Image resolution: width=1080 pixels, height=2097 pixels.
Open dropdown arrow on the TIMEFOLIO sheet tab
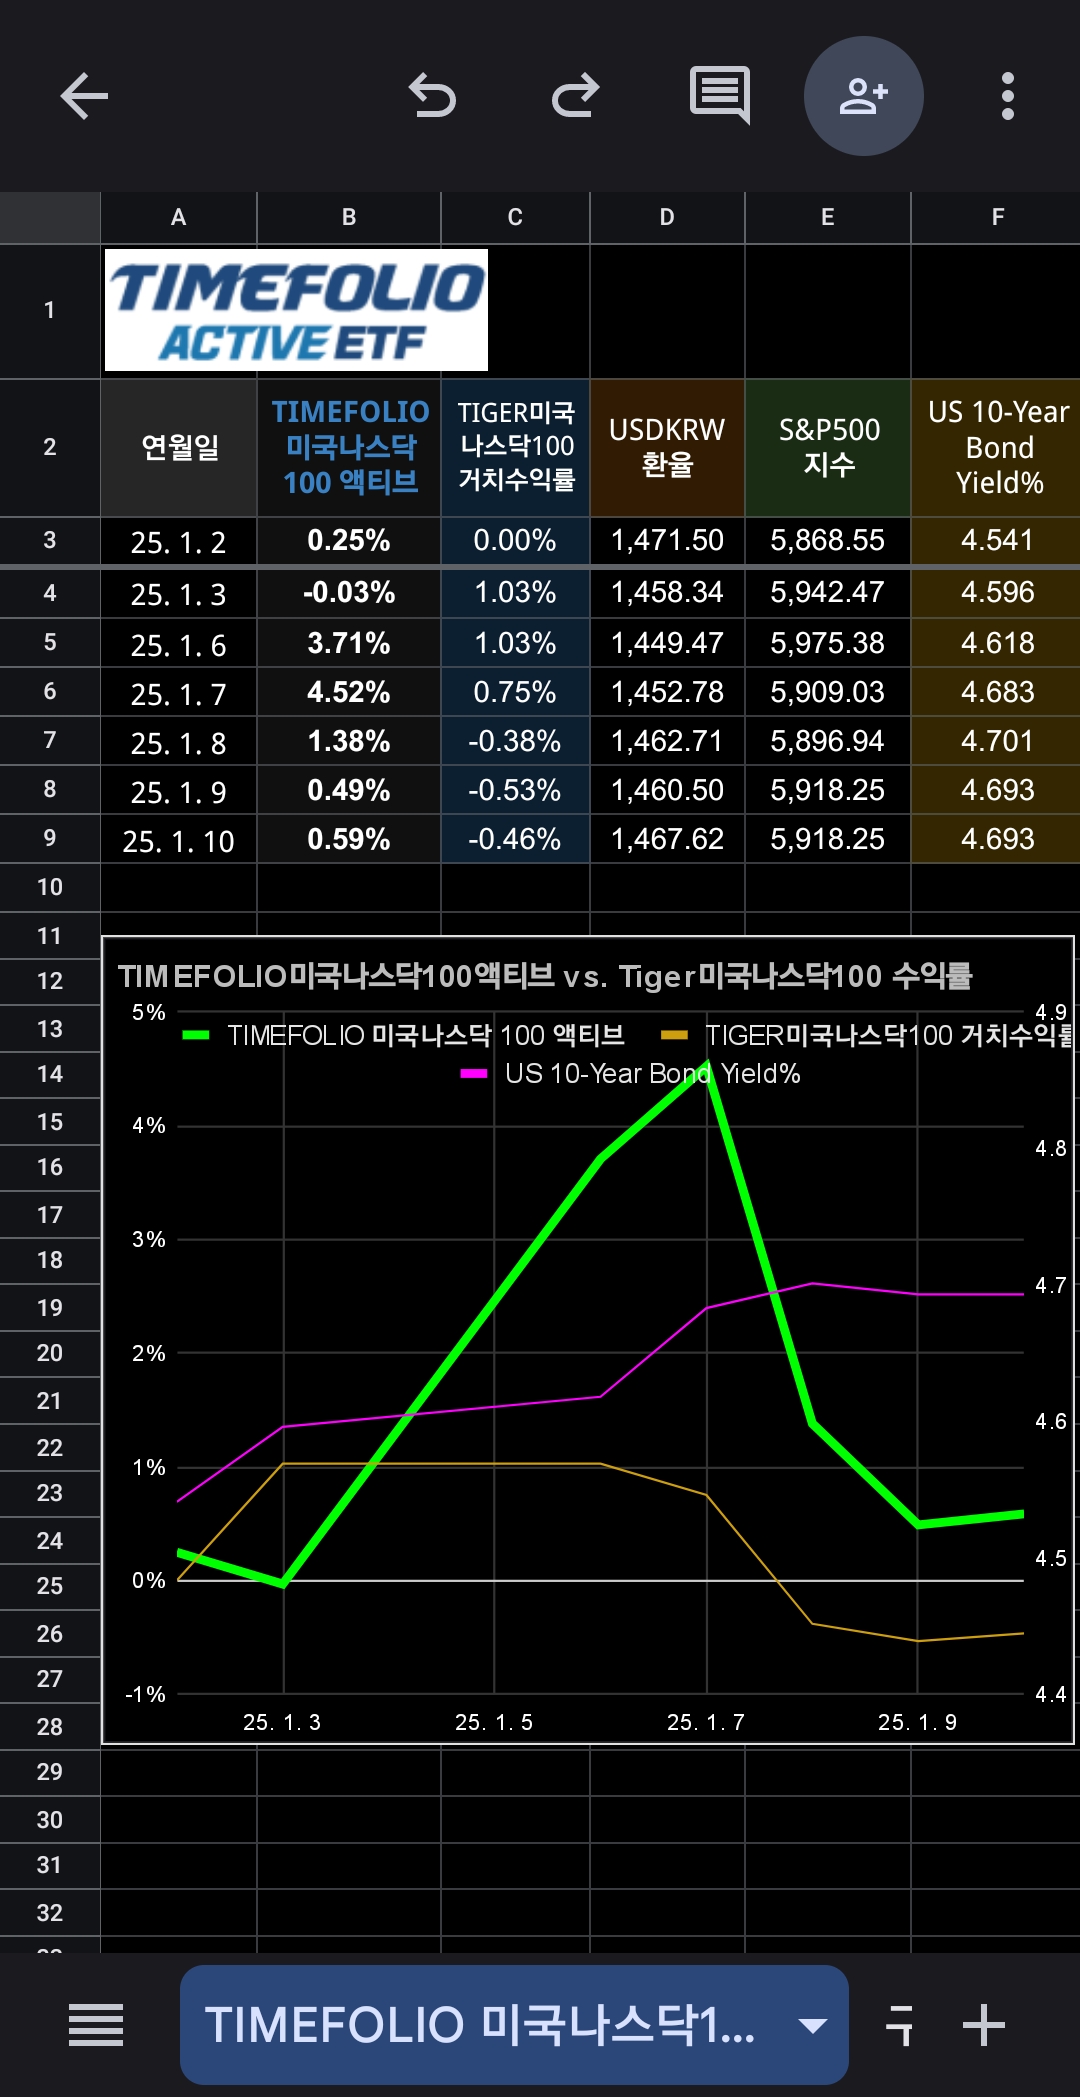812,2026
